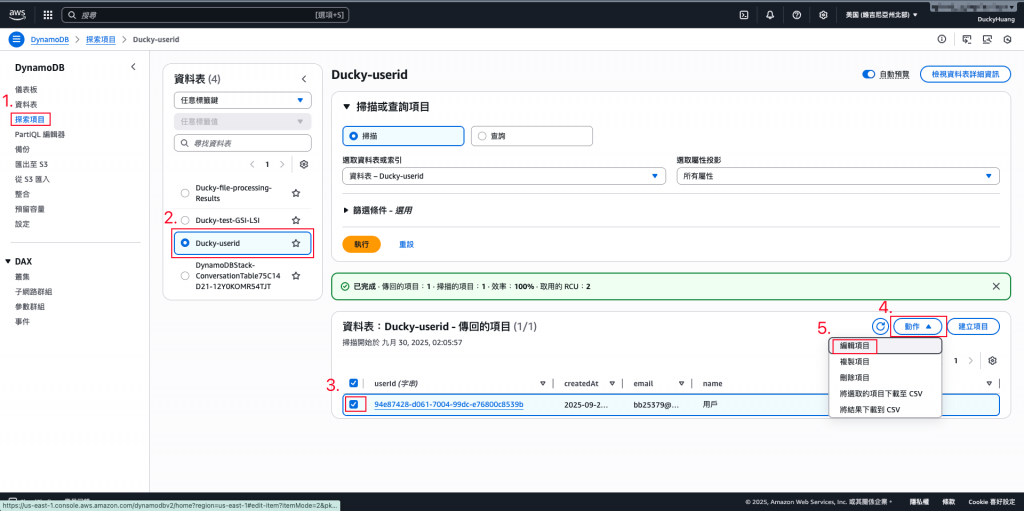Open the info circle icon in breadcrumb bar
Viewport: 1024px width, 511px height.
(942, 39)
